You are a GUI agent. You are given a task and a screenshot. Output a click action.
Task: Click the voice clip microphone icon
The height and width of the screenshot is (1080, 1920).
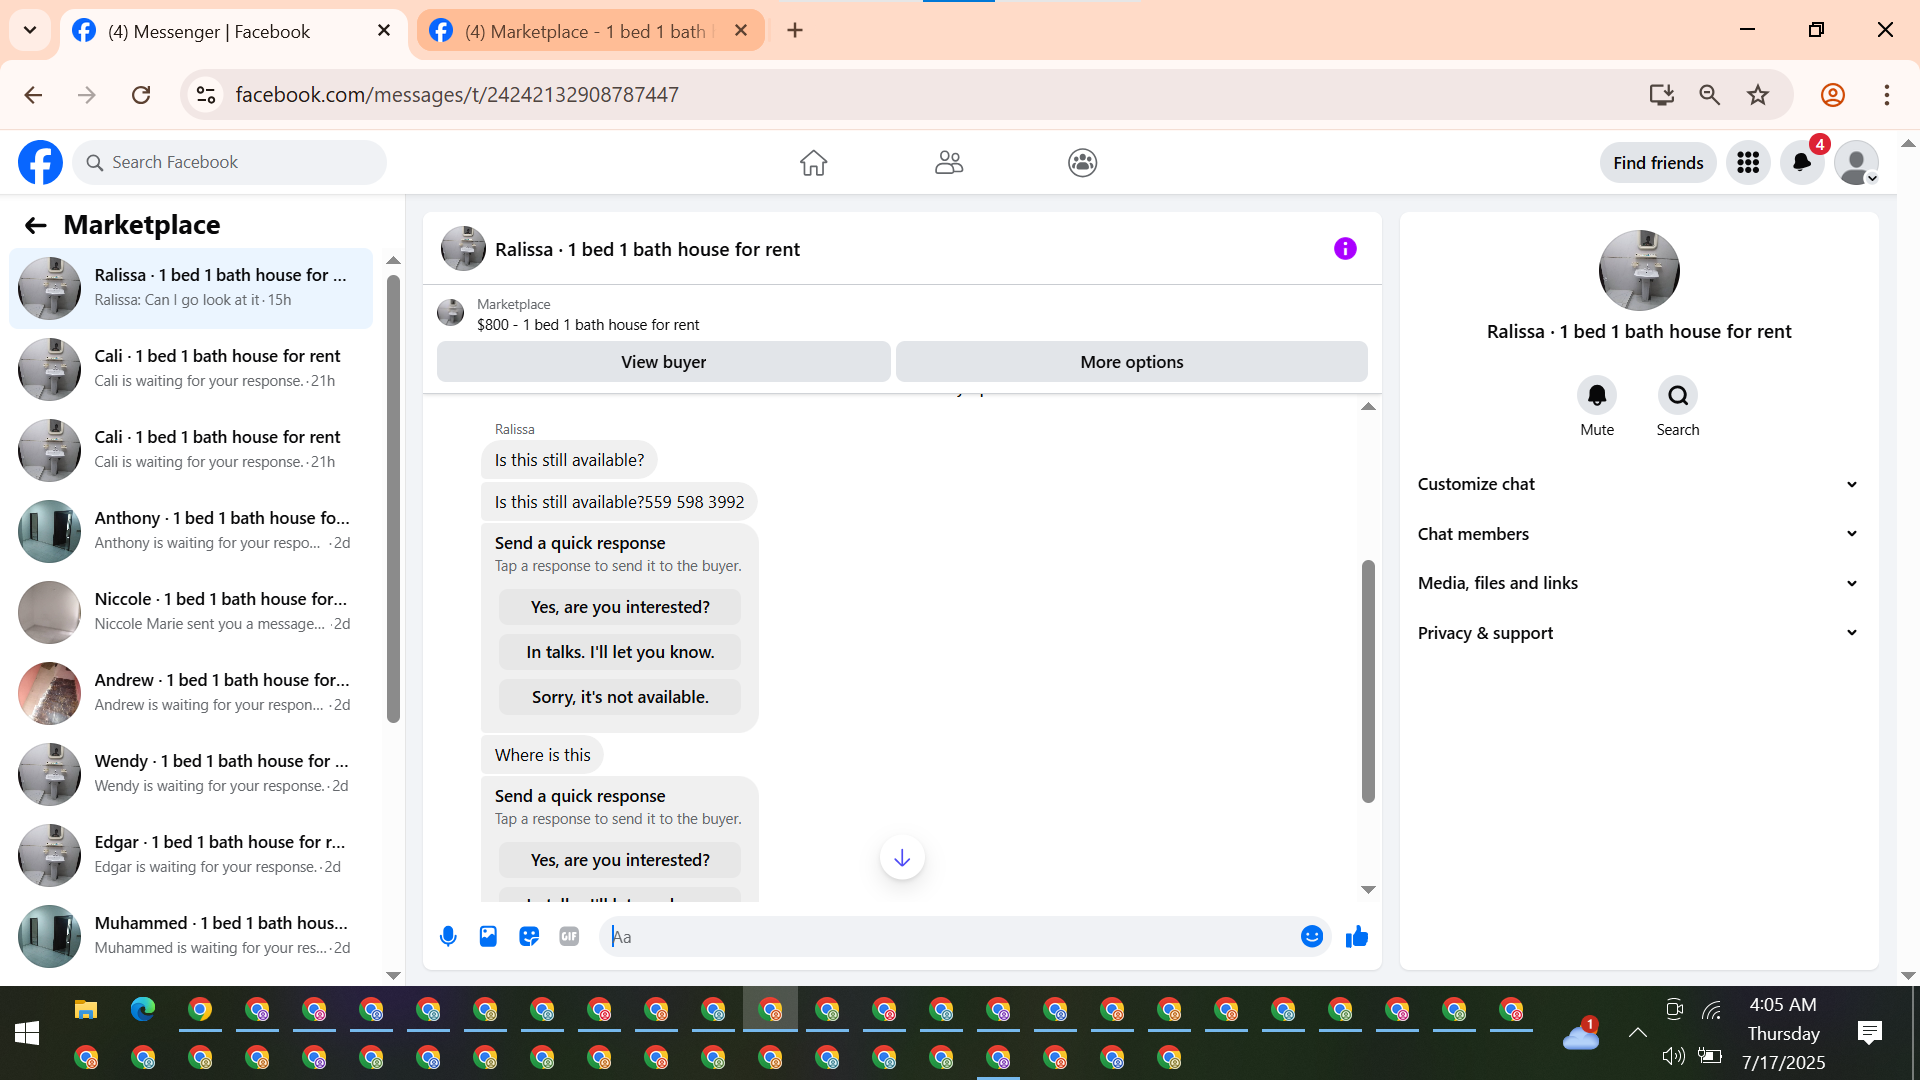(448, 937)
